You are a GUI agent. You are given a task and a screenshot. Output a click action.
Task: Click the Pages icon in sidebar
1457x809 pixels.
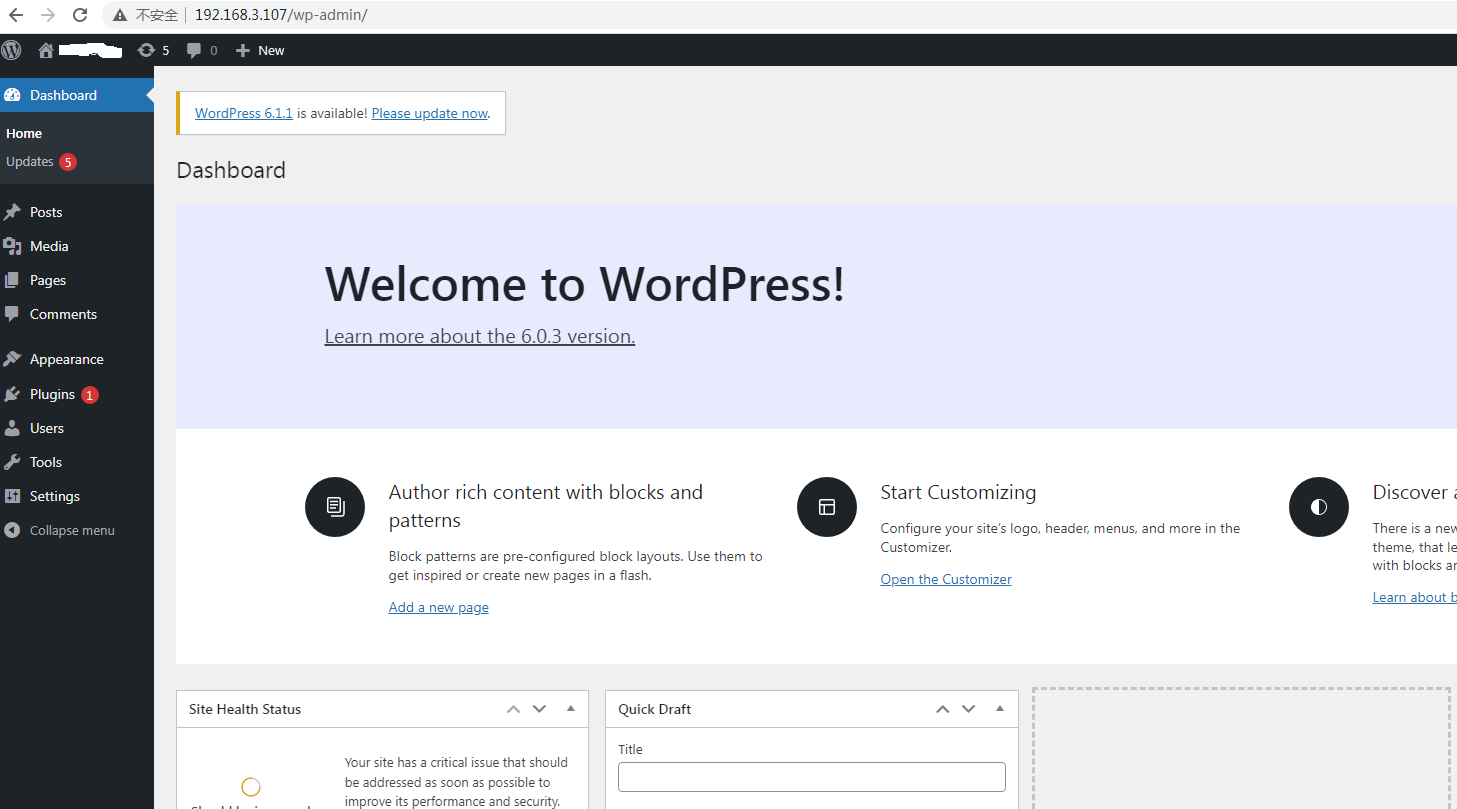pyautogui.click(x=13, y=280)
